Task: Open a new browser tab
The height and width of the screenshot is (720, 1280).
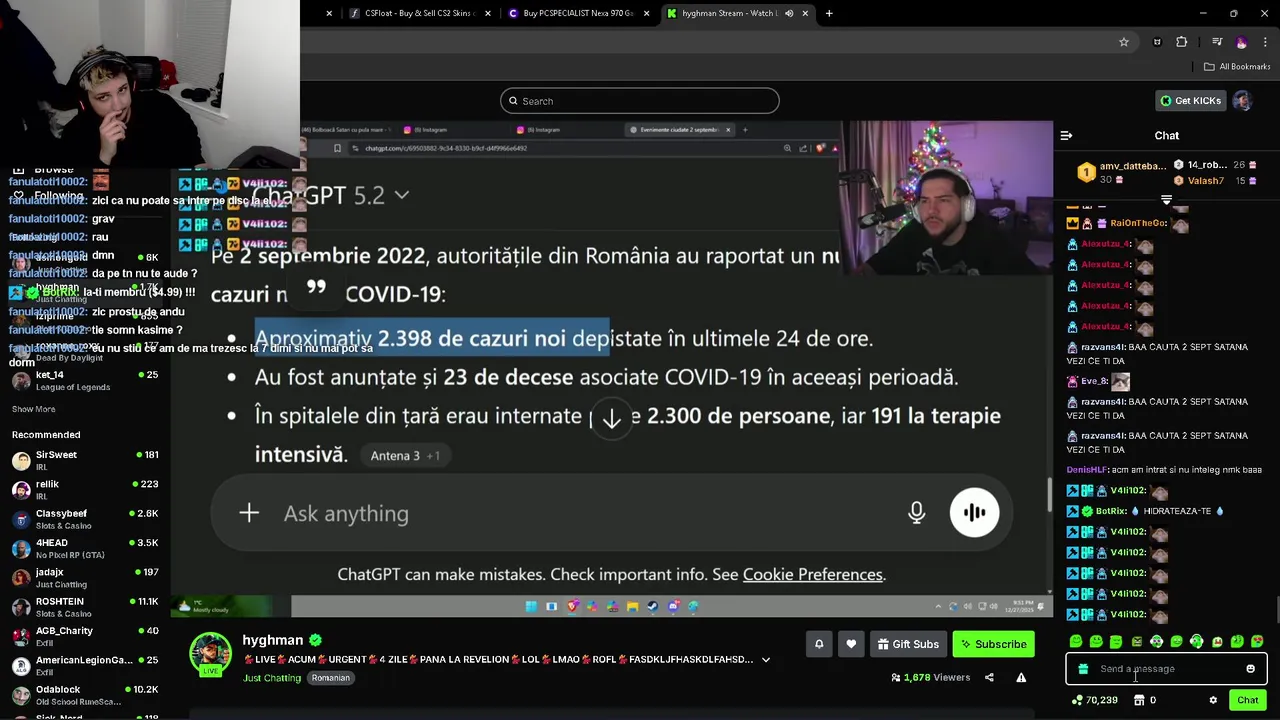Action: point(829,13)
